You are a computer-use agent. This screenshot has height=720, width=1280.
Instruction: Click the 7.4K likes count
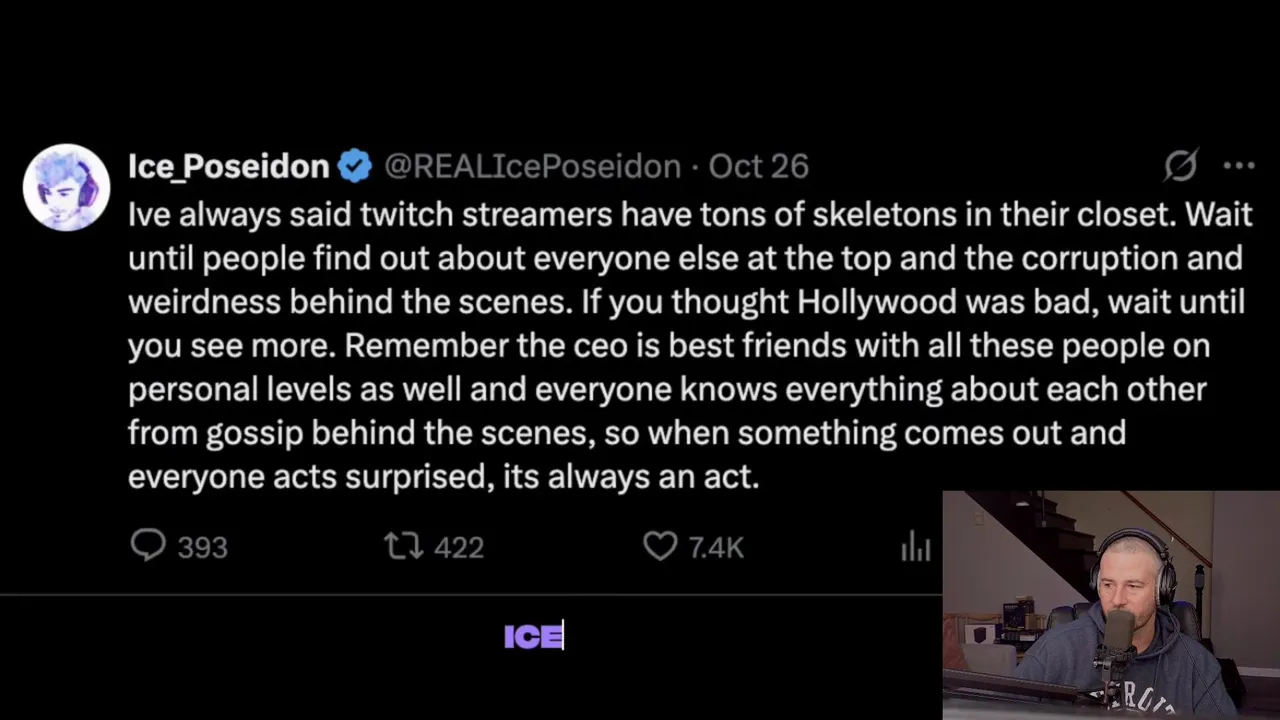point(716,548)
